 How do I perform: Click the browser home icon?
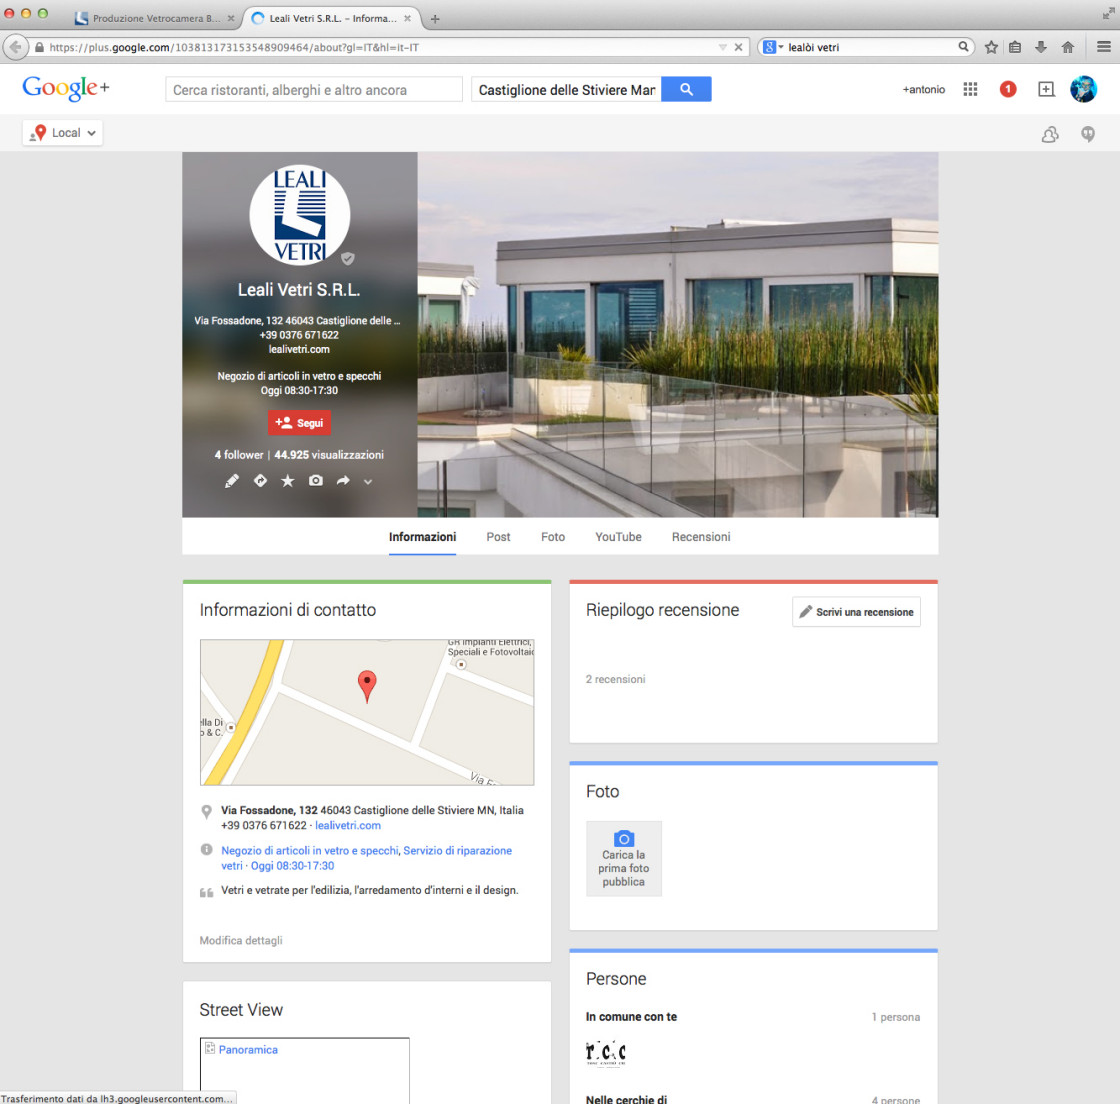(x=1067, y=47)
